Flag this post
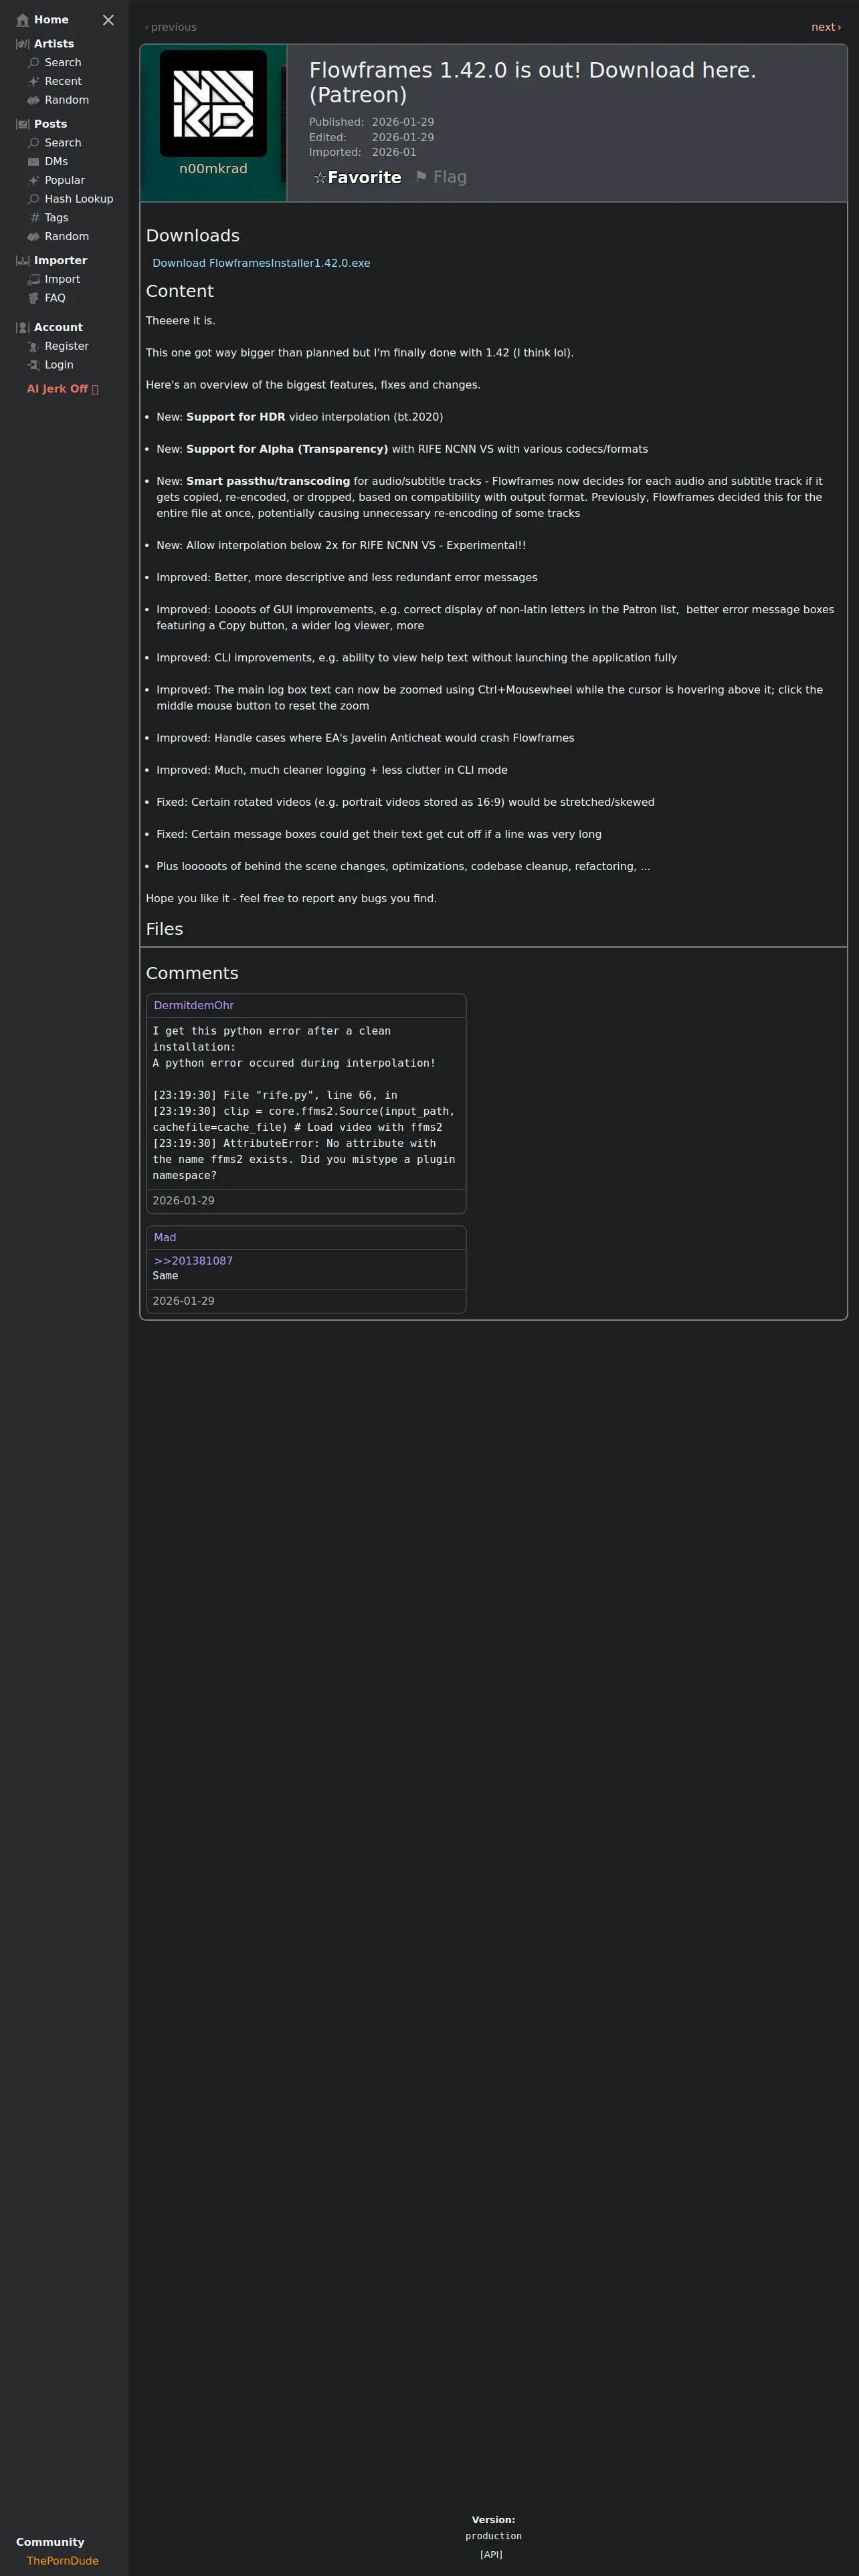This screenshot has width=859, height=2576. tap(441, 177)
